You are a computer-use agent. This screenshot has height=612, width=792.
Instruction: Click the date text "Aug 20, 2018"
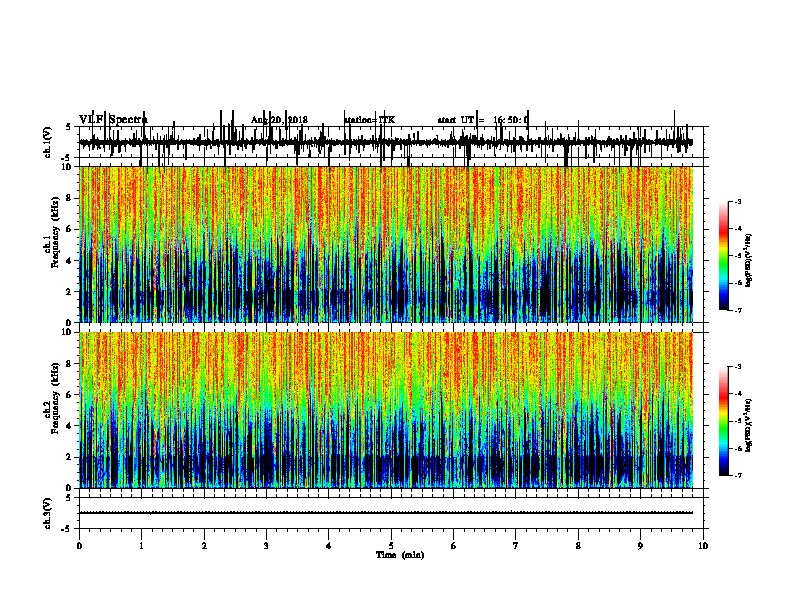(x=279, y=120)
